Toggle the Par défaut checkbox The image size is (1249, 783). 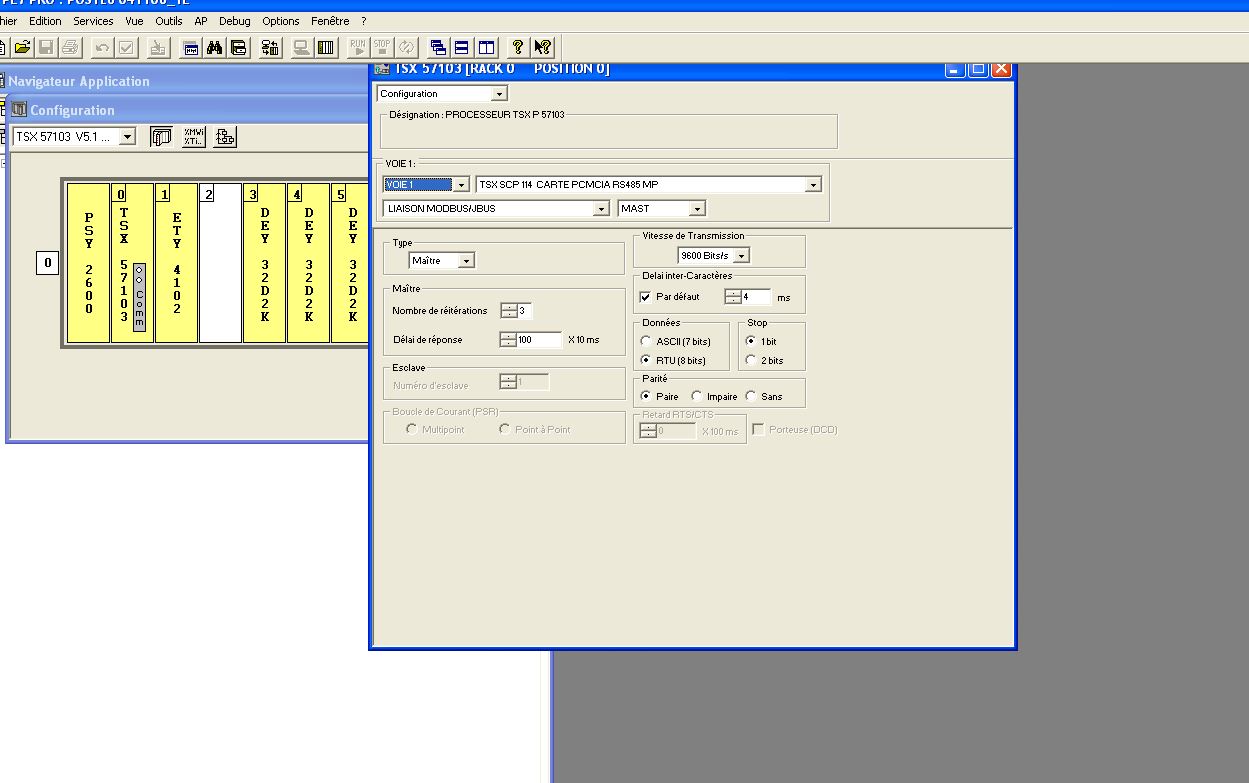pos(645,297)
